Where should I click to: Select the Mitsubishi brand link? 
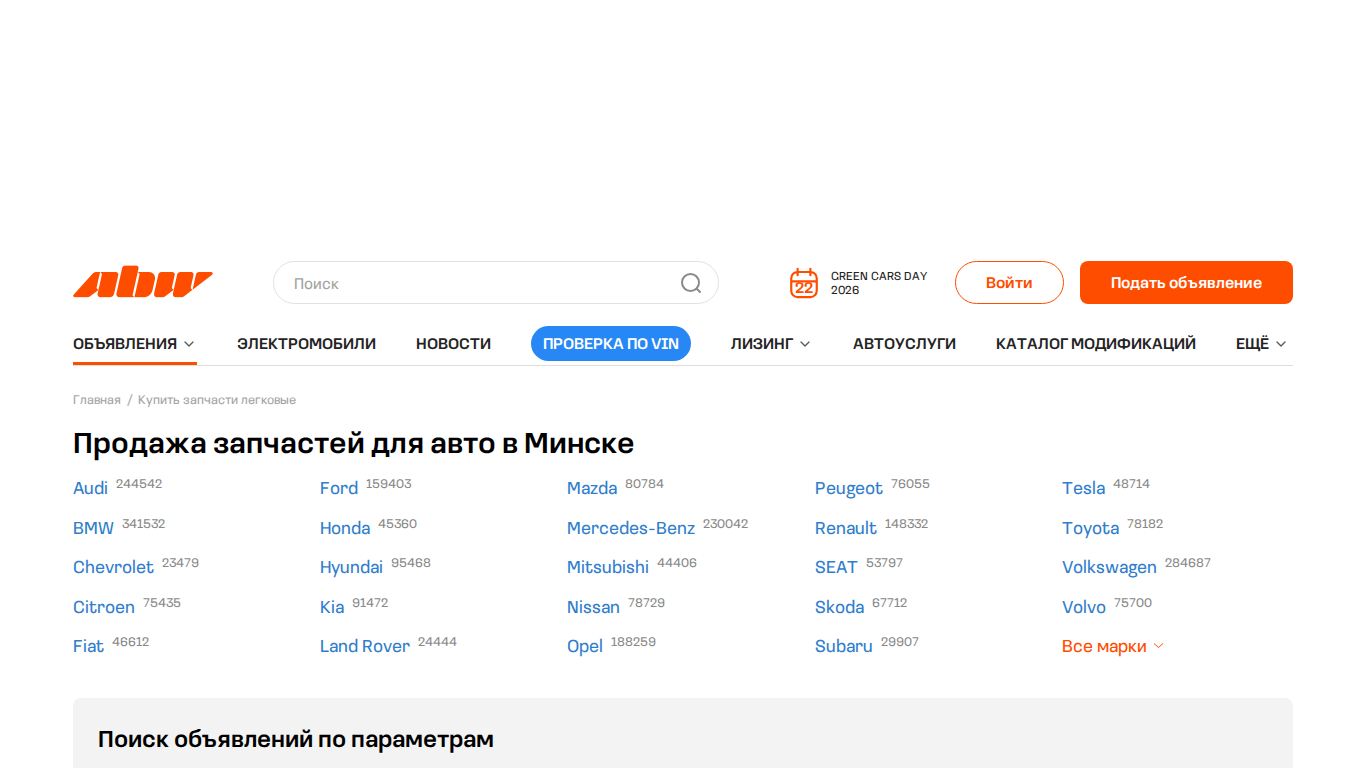[x=608, y=567]
